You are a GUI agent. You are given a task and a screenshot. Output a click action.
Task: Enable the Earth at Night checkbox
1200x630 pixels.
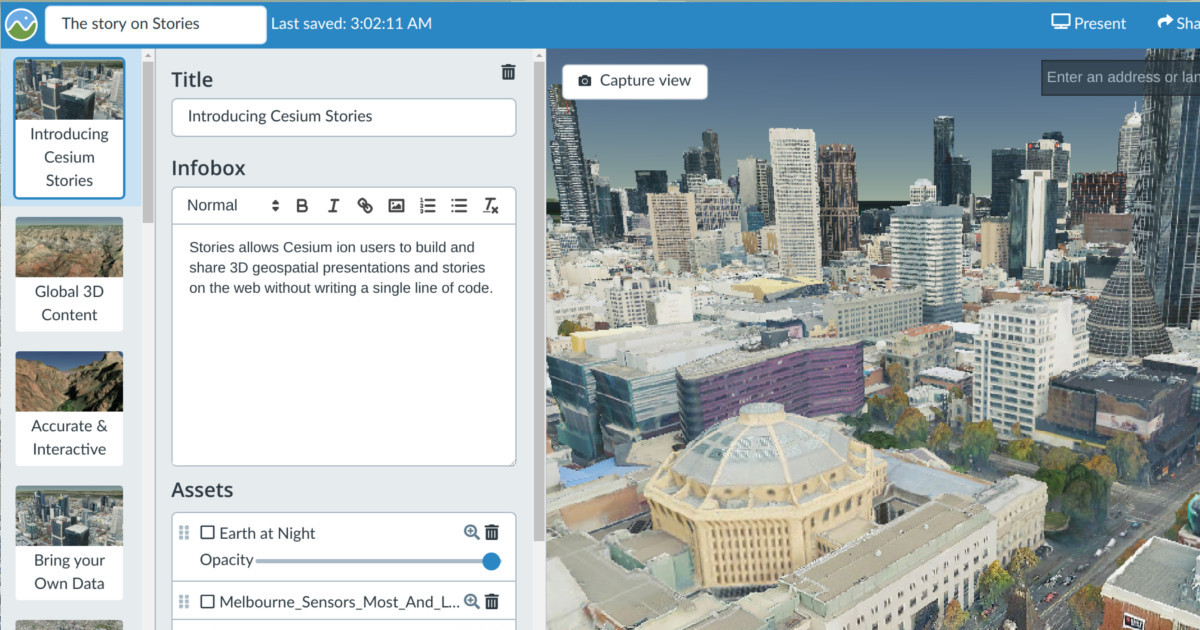(x=208, y=533)
